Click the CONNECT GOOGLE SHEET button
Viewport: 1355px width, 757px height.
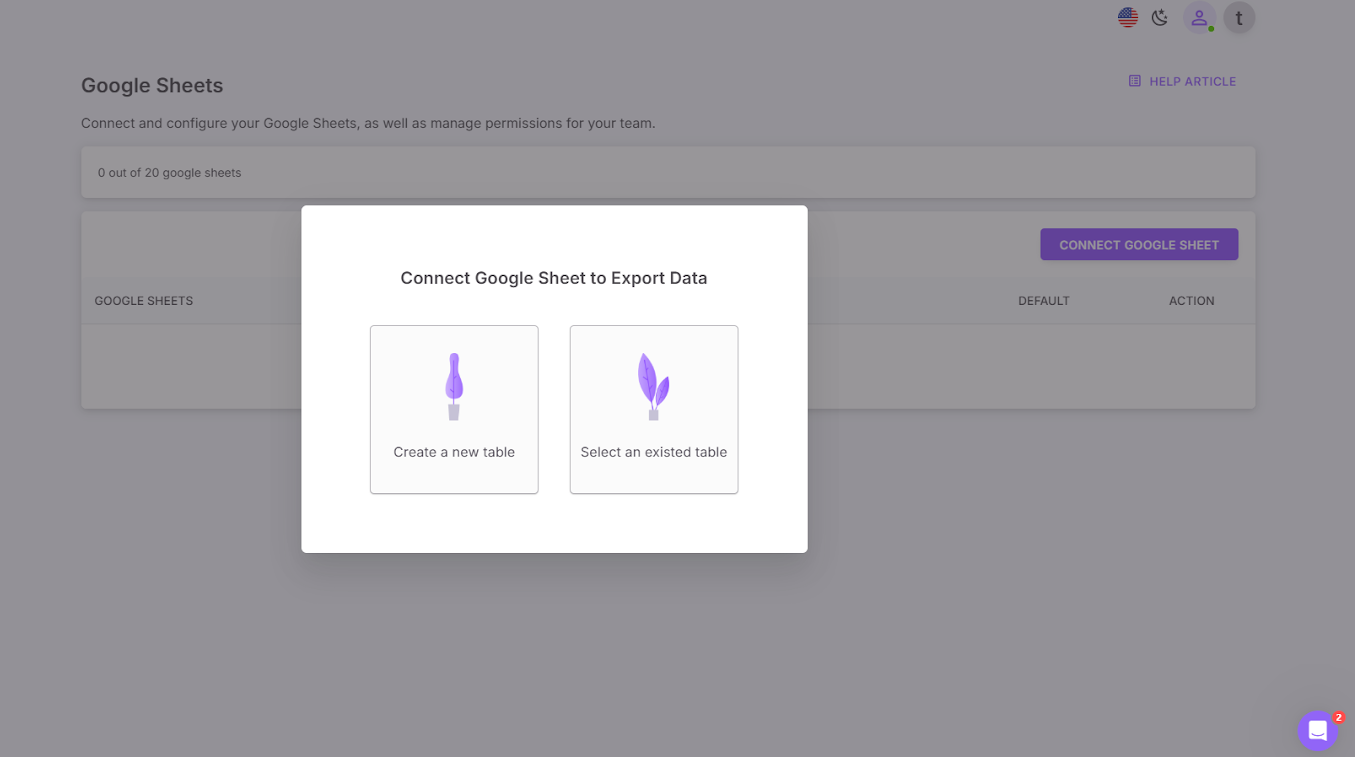pos(1139,244)
